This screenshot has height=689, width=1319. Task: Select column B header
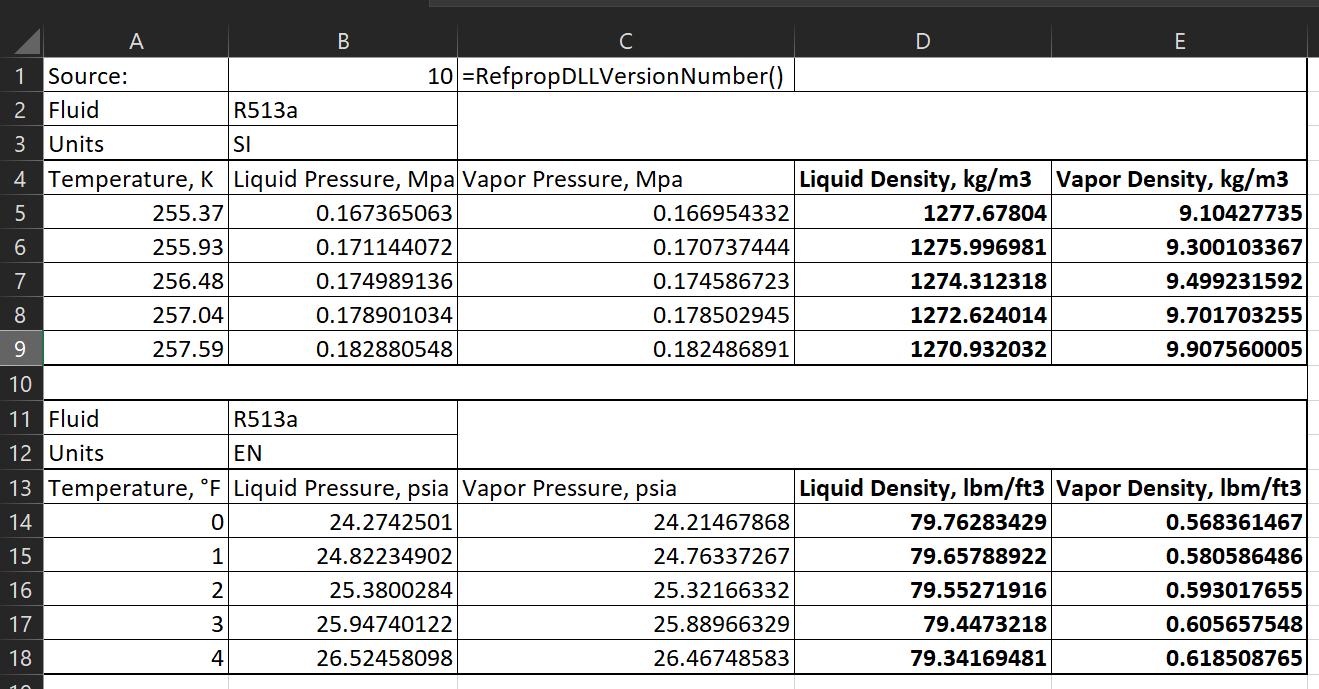(x=343, y=41)
